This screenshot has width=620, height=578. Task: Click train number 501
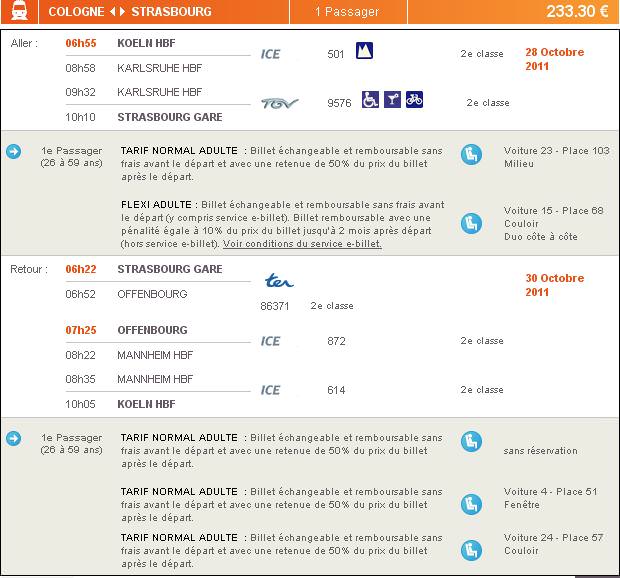[336, 54]
